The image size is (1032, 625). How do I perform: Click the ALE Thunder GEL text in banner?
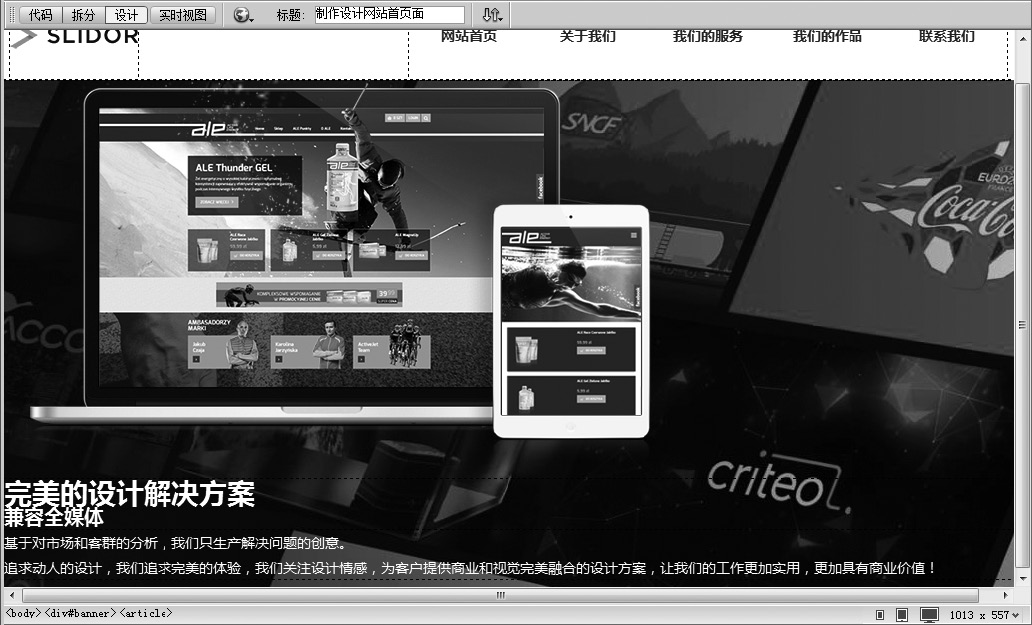coord(234,167)
